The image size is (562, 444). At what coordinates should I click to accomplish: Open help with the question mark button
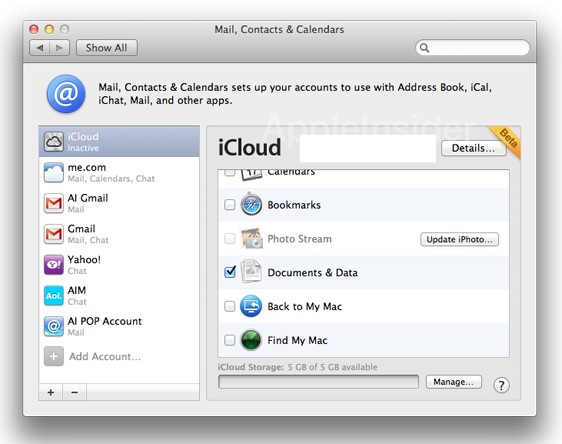pos(501,385)
